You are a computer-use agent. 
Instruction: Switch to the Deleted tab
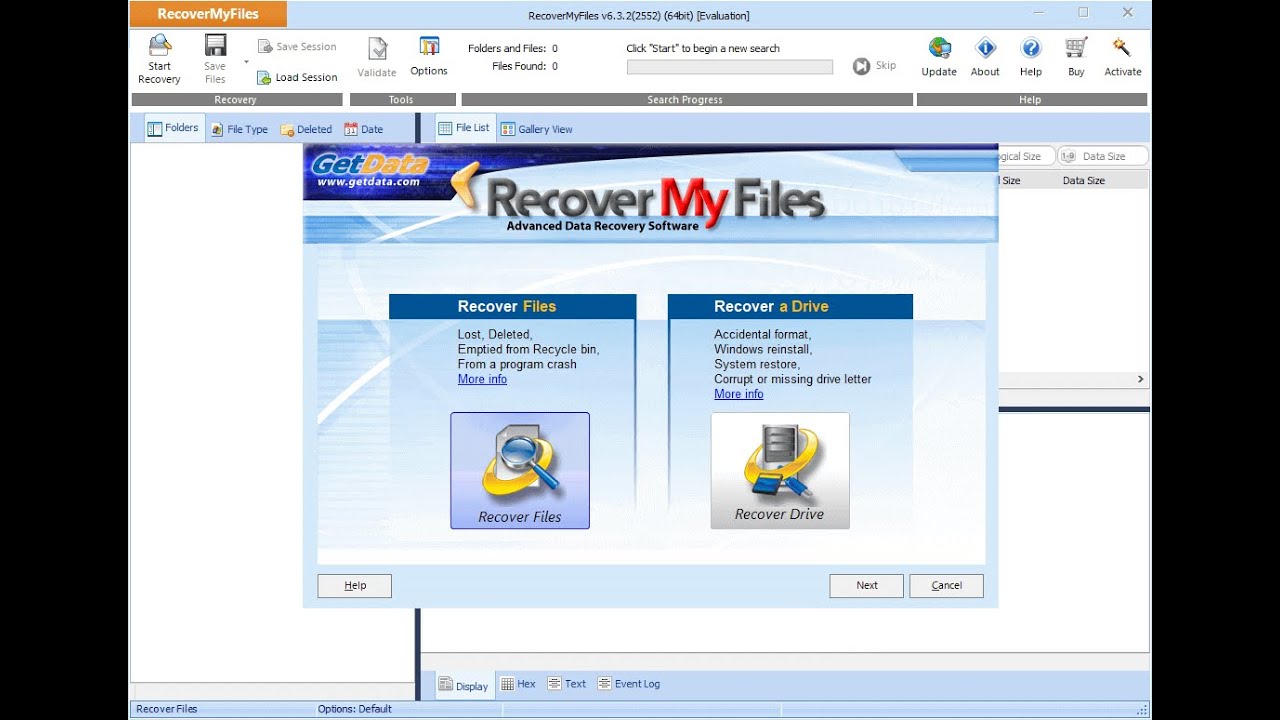(x=306, y=129)
